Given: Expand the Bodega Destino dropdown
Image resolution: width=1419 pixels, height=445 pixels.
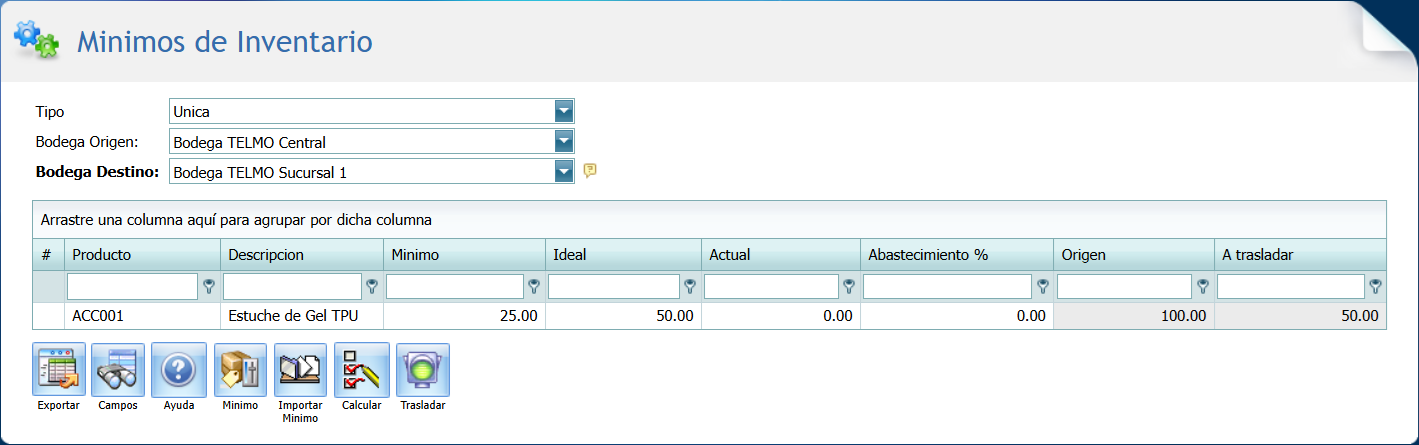Looking at the screenshot, I should click(x=564, y=172).
